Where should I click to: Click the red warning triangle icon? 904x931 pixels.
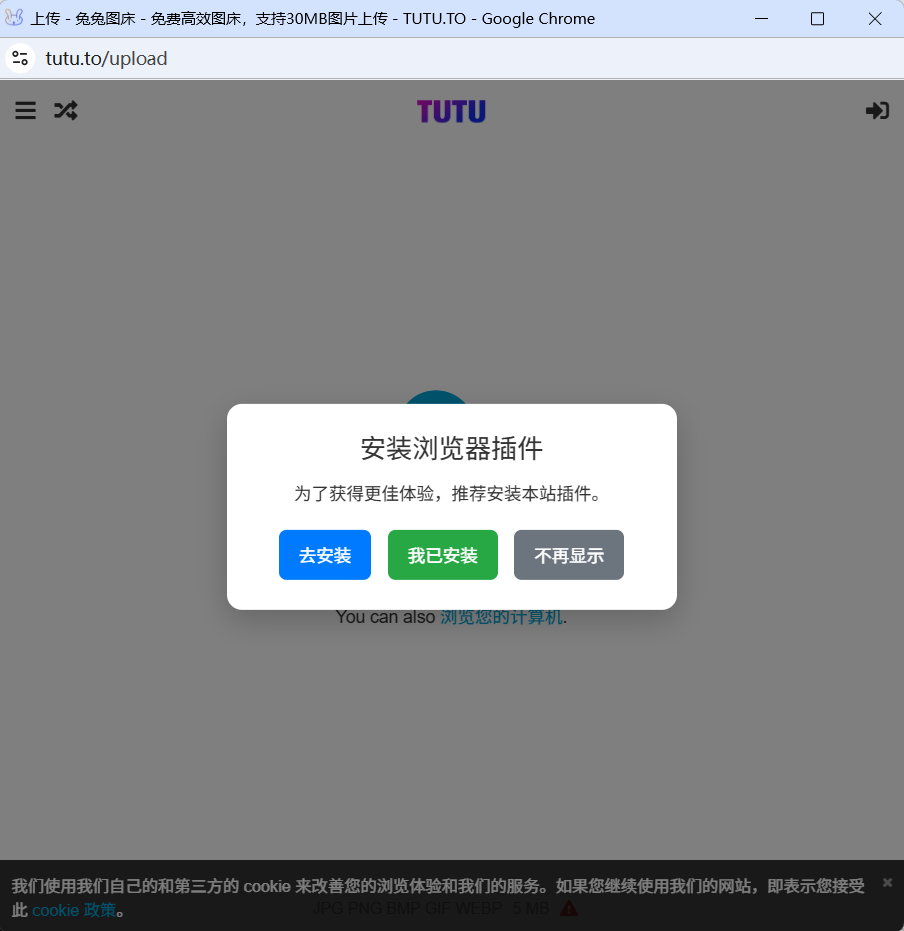(x=569, y=909)
